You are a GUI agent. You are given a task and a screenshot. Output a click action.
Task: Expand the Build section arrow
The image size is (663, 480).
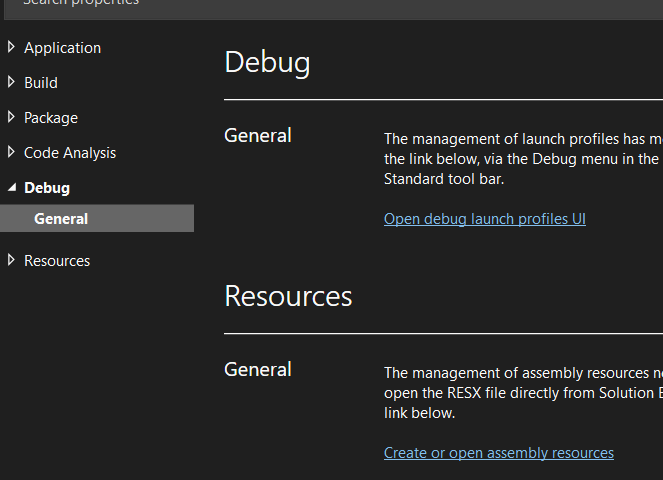click(11, 82)
